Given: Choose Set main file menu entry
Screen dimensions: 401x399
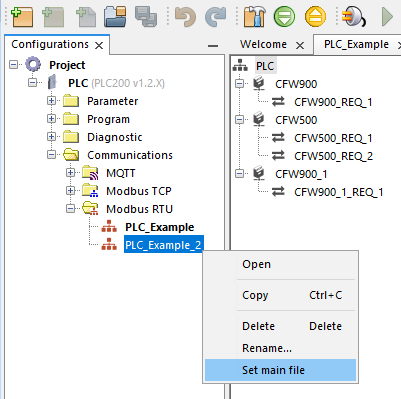Looking at the screenshot, I should (280, 370).
